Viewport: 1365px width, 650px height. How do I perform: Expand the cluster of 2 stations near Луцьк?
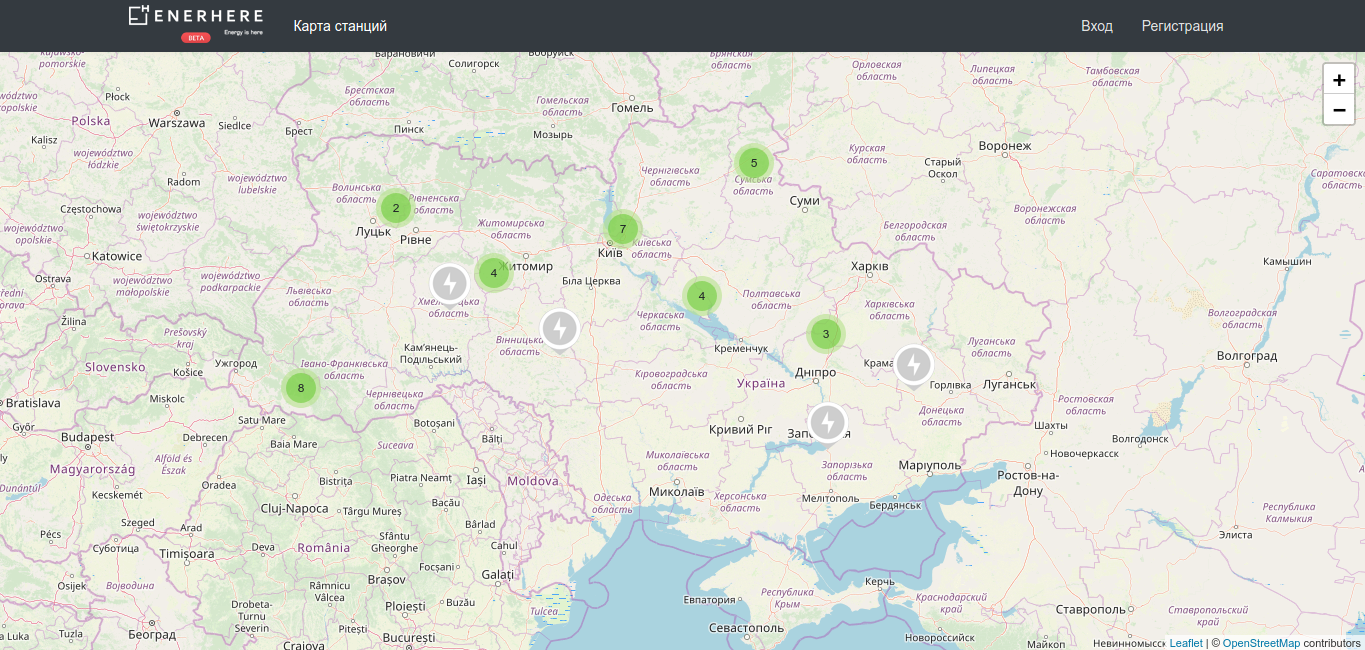pos(396,208)
